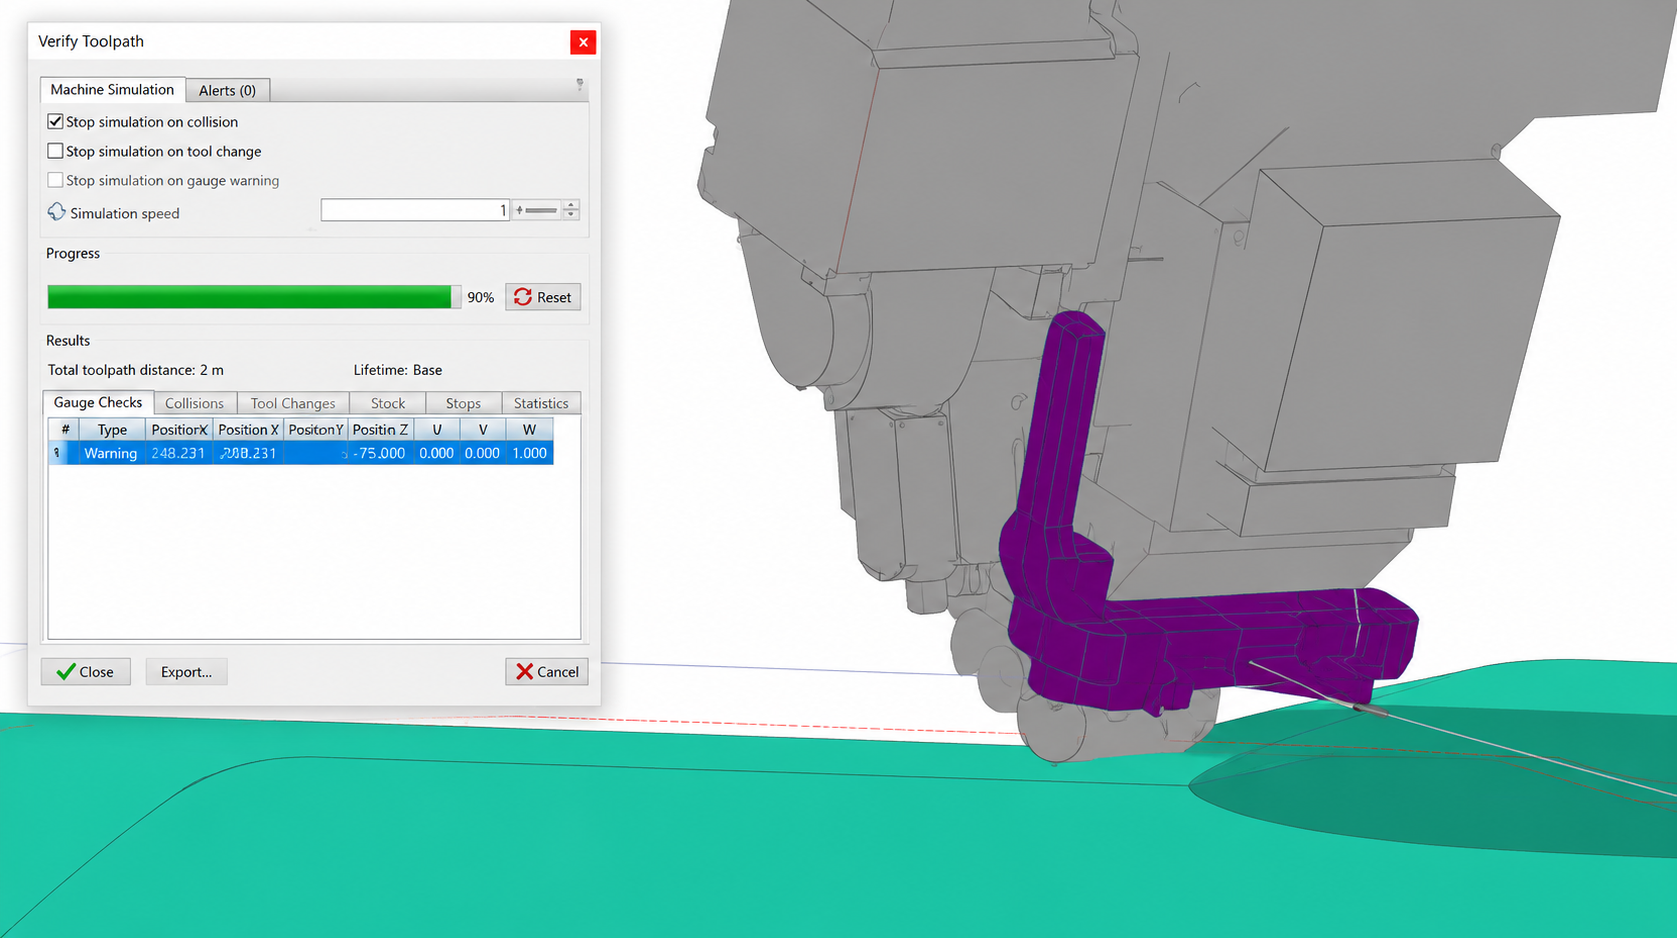Click the Reset button
The height and width of the screenshot is (938, 1677).
coord(543,297)
